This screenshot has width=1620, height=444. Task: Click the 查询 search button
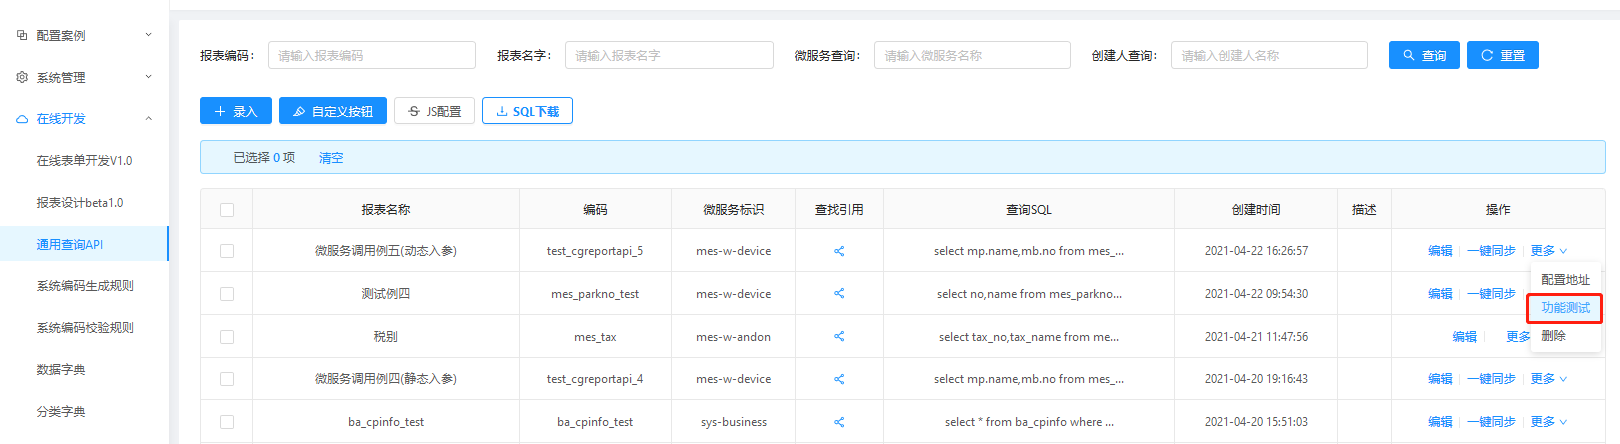pos(1424,55)
